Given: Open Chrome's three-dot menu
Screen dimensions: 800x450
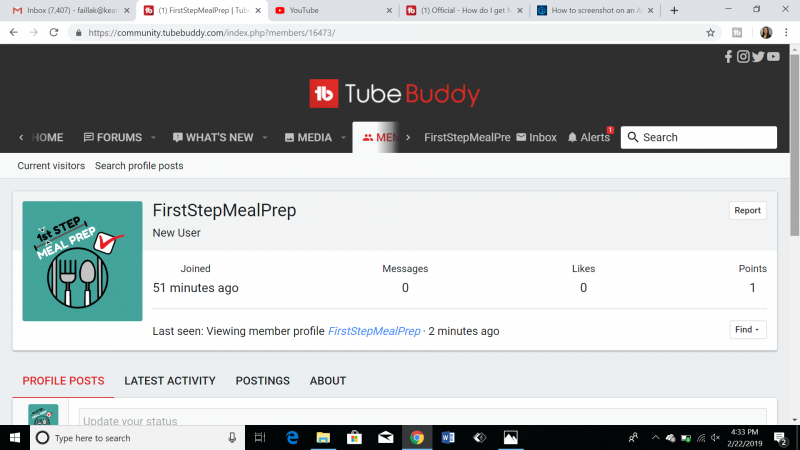Looking at the screenshot, I should [x=787, y=32].
